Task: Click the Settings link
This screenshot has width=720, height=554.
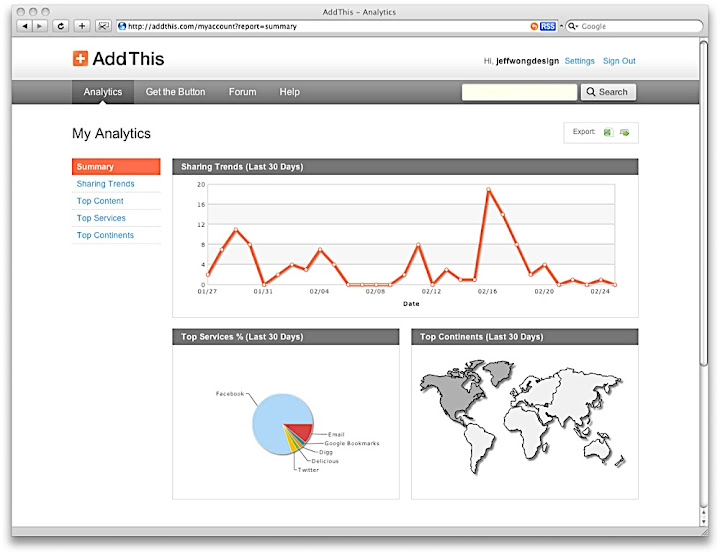Action: 579,61
